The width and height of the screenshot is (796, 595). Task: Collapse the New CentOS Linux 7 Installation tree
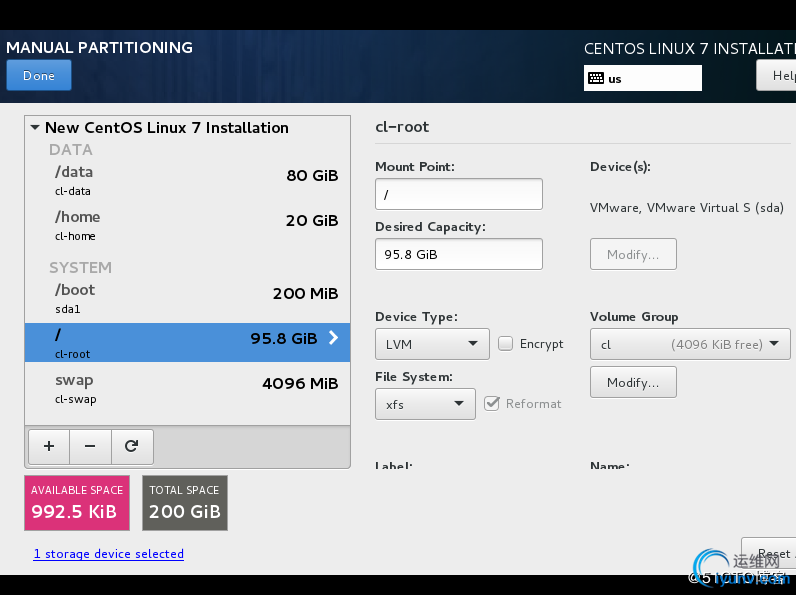point(35,127)
